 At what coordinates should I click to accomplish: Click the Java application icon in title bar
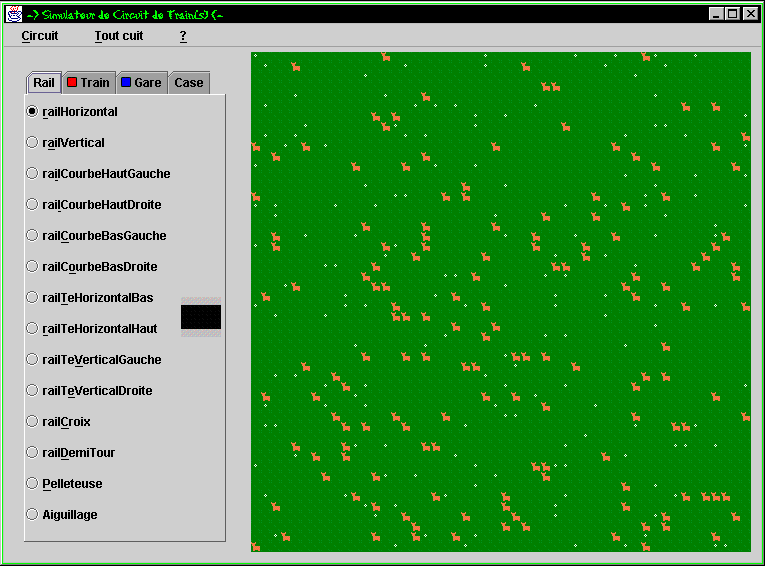click(x=12, y=14)
